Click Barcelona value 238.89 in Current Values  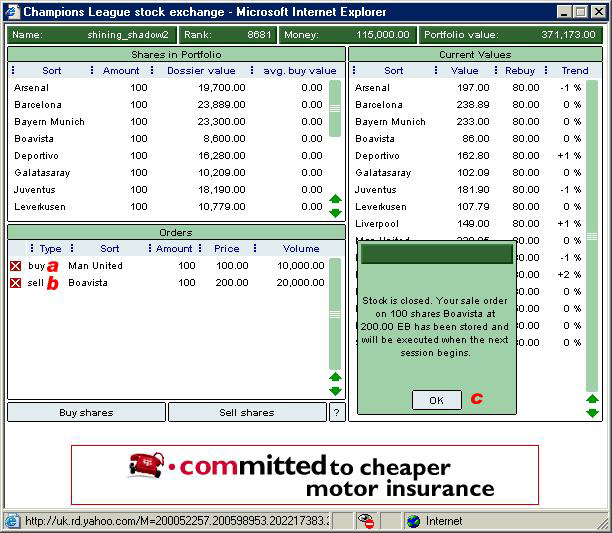point(473,105)
